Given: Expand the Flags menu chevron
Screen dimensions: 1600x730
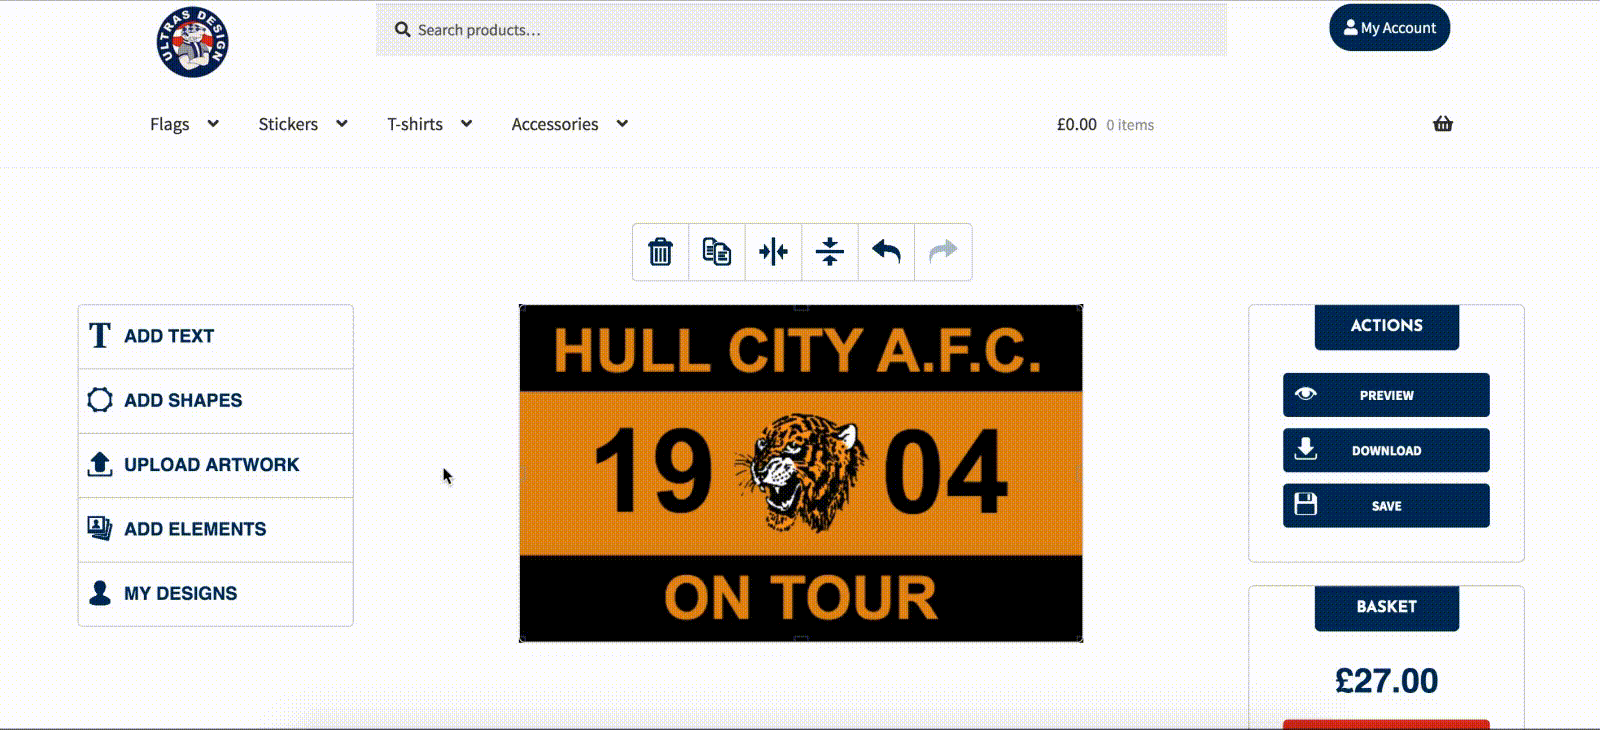Looking at the screenshot, I should (x=213, y=124).
